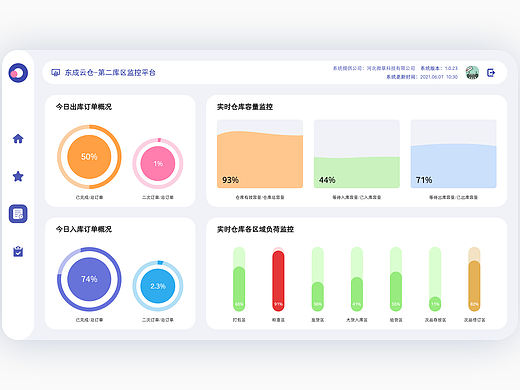Screen dimensions: 520x390
Task: Click the 实时仓库各区域负荷监控 heading
Action: (x=255, y=229)
